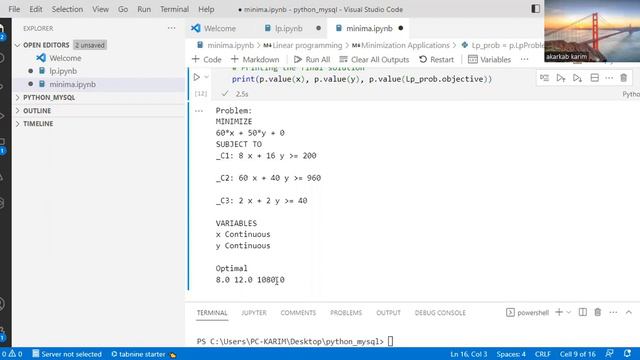Switch to the JUPYTER panel tab
The image size is (640, 360).
(x=253, y=313)
